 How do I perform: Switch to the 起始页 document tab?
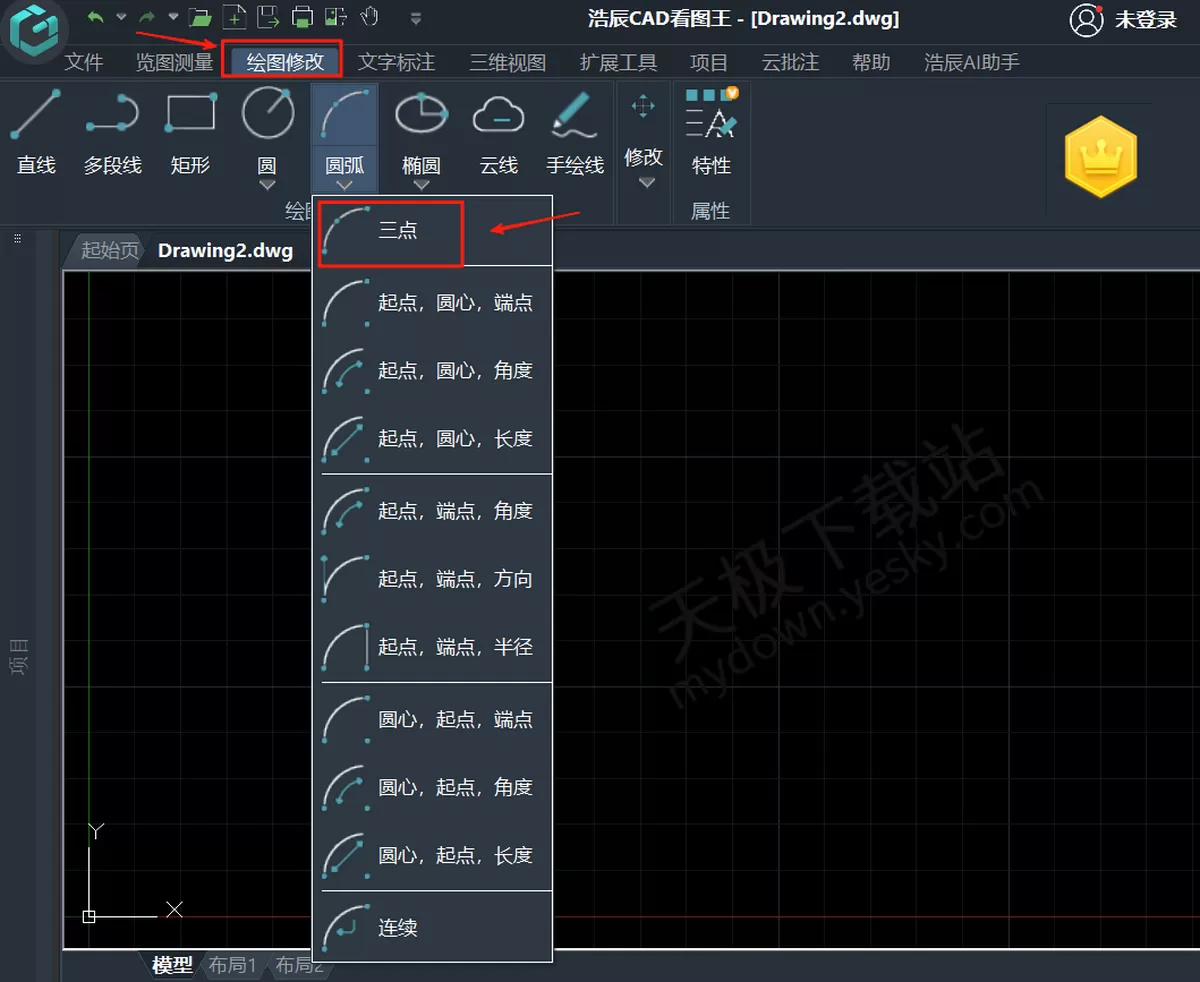pyautogui.click(x=109, y=250)
